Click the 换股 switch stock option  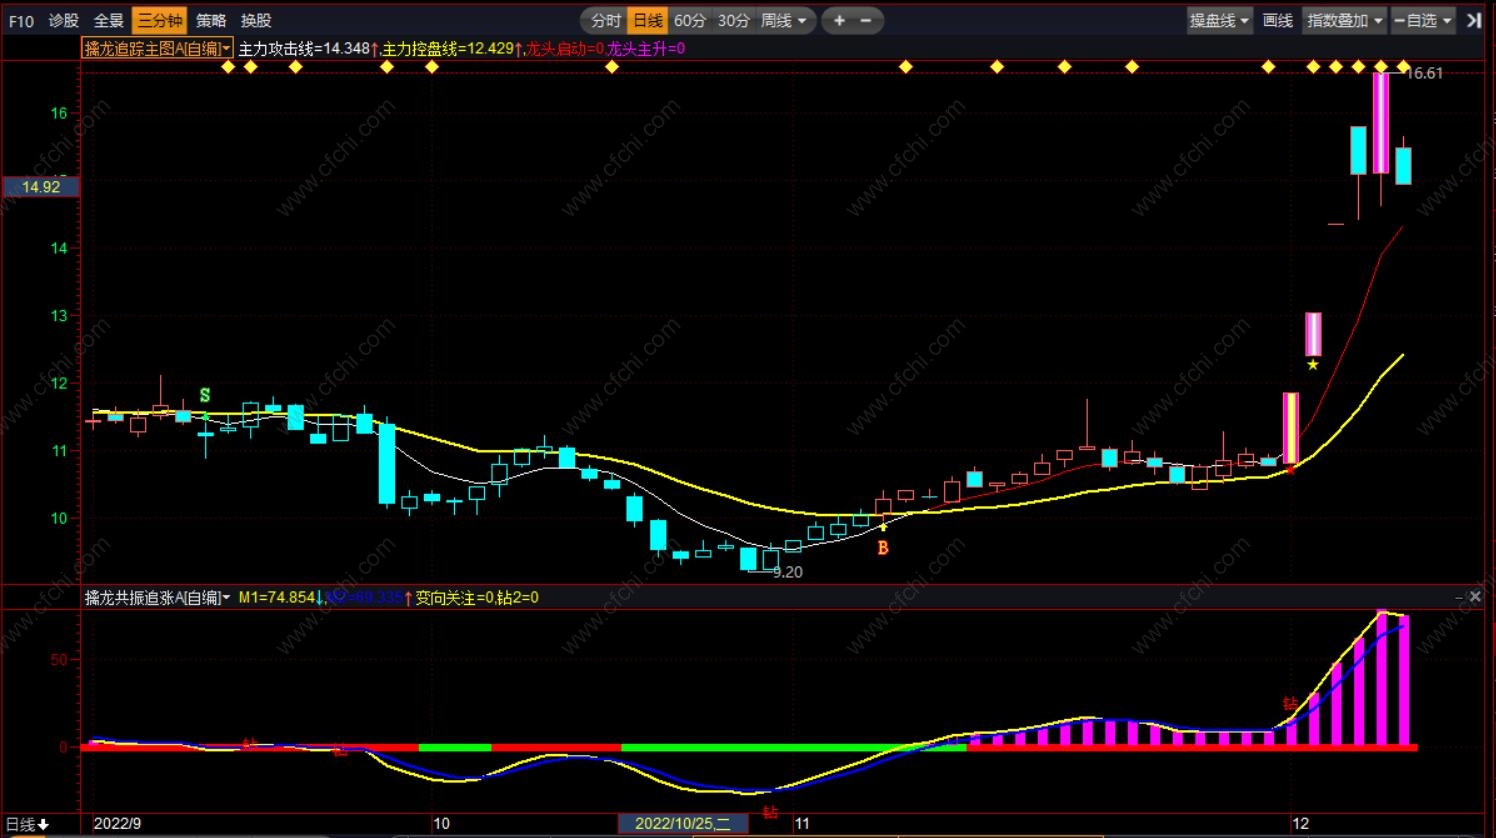coord(256,20)
